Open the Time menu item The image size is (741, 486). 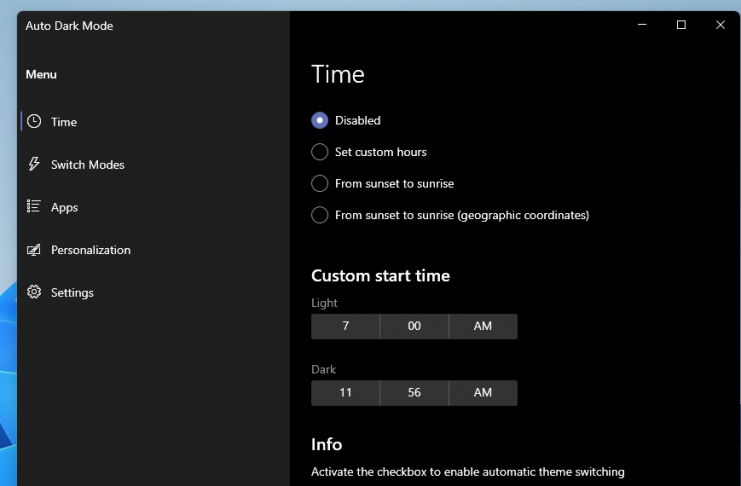click(x=154, y=122)
